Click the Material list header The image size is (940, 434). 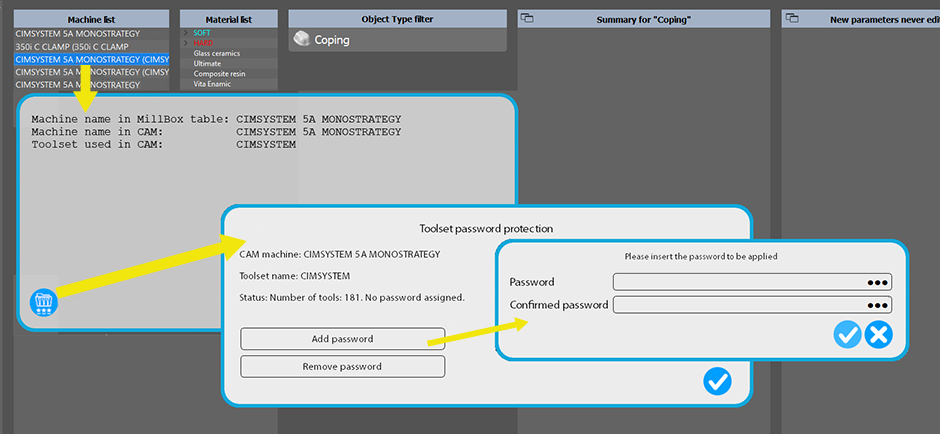pyautogui.click(x=228, y=19)
